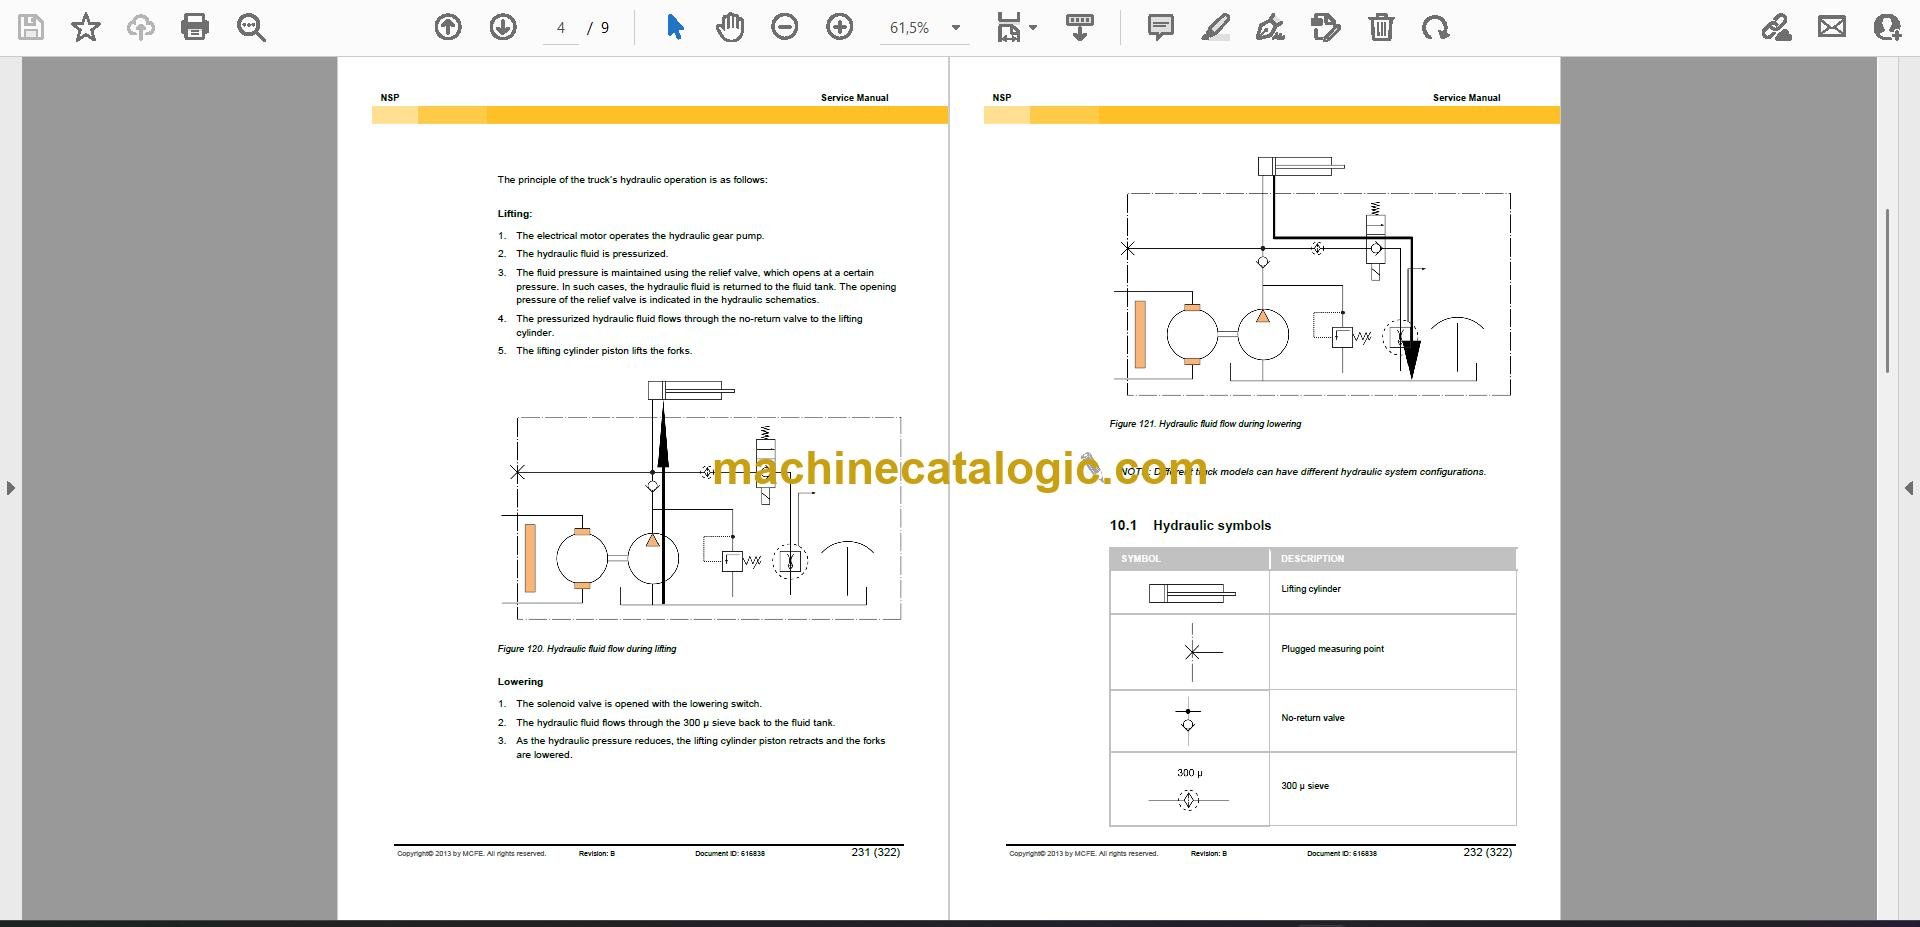
Task: Send file by email envelope icon
Action: (1832, 27)
